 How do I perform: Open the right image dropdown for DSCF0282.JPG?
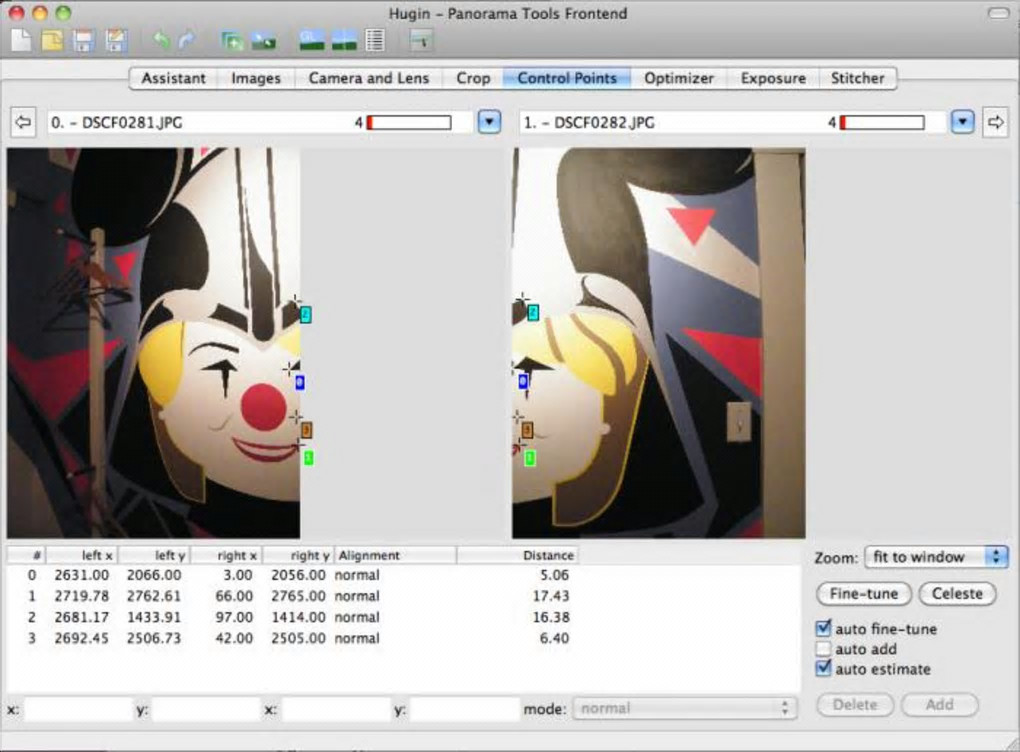point(962,122)
